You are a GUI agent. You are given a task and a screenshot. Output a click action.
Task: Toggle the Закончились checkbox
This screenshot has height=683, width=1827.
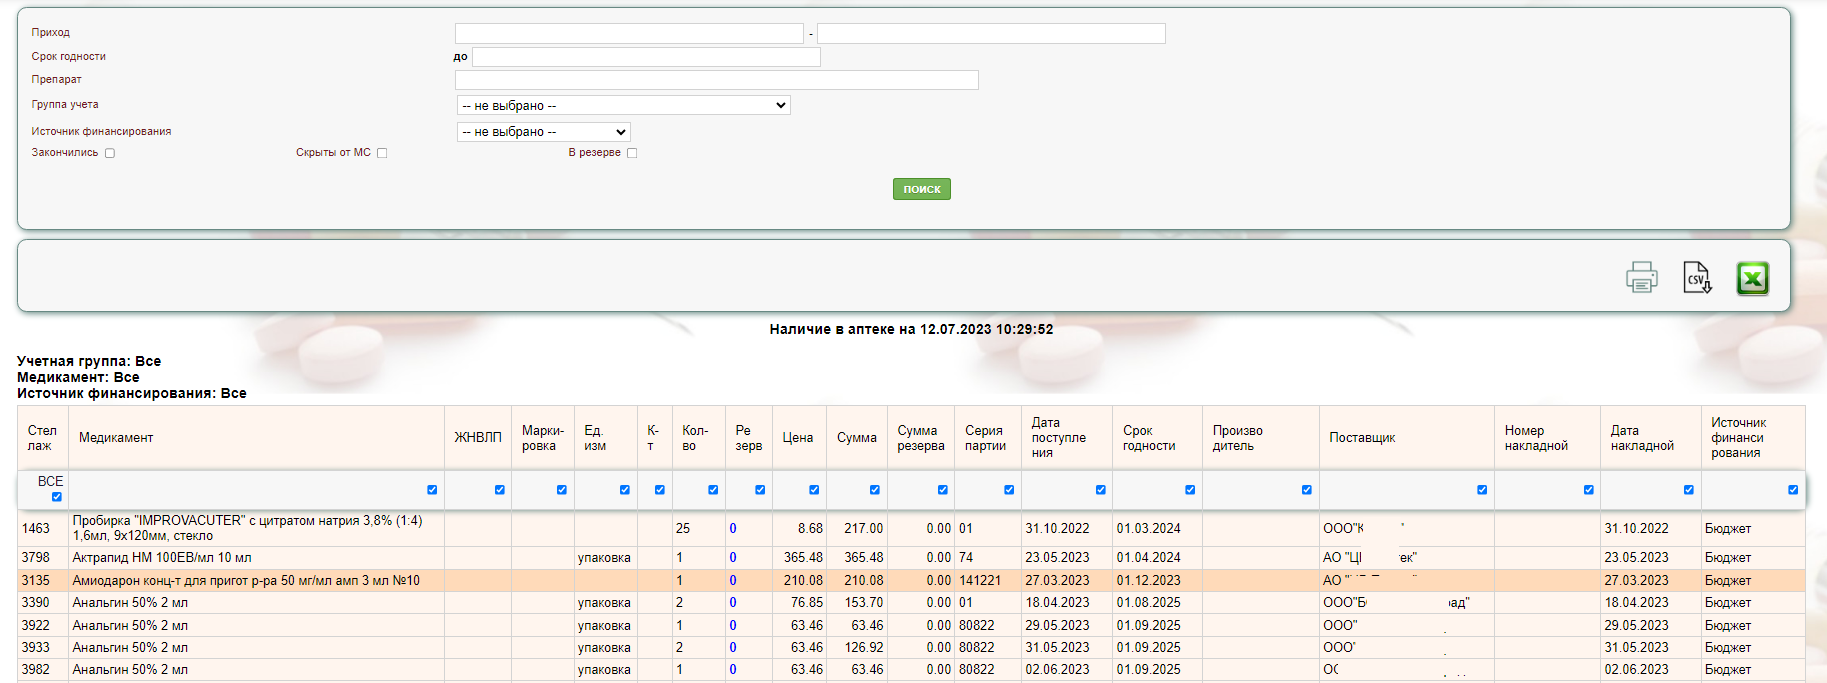(x=110, y=153)
